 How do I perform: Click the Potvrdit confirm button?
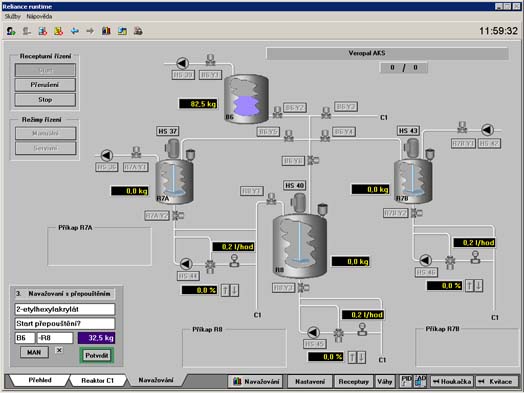pos(97,356)
